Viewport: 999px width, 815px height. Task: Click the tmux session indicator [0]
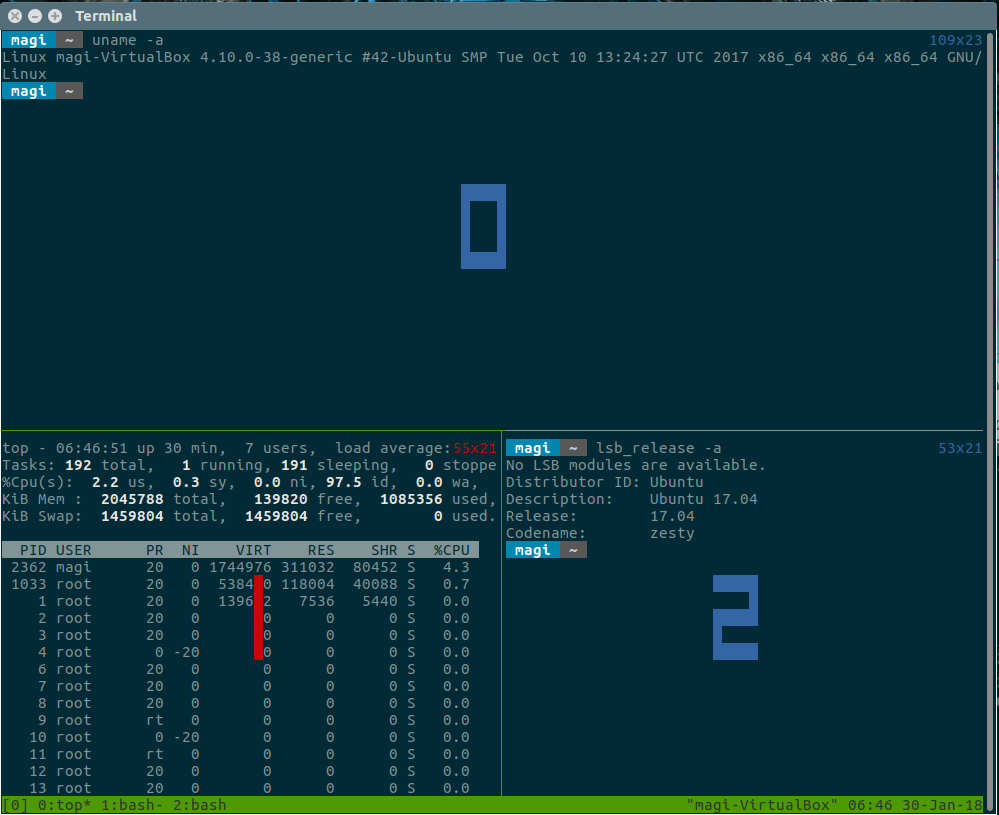click(15, 805)
